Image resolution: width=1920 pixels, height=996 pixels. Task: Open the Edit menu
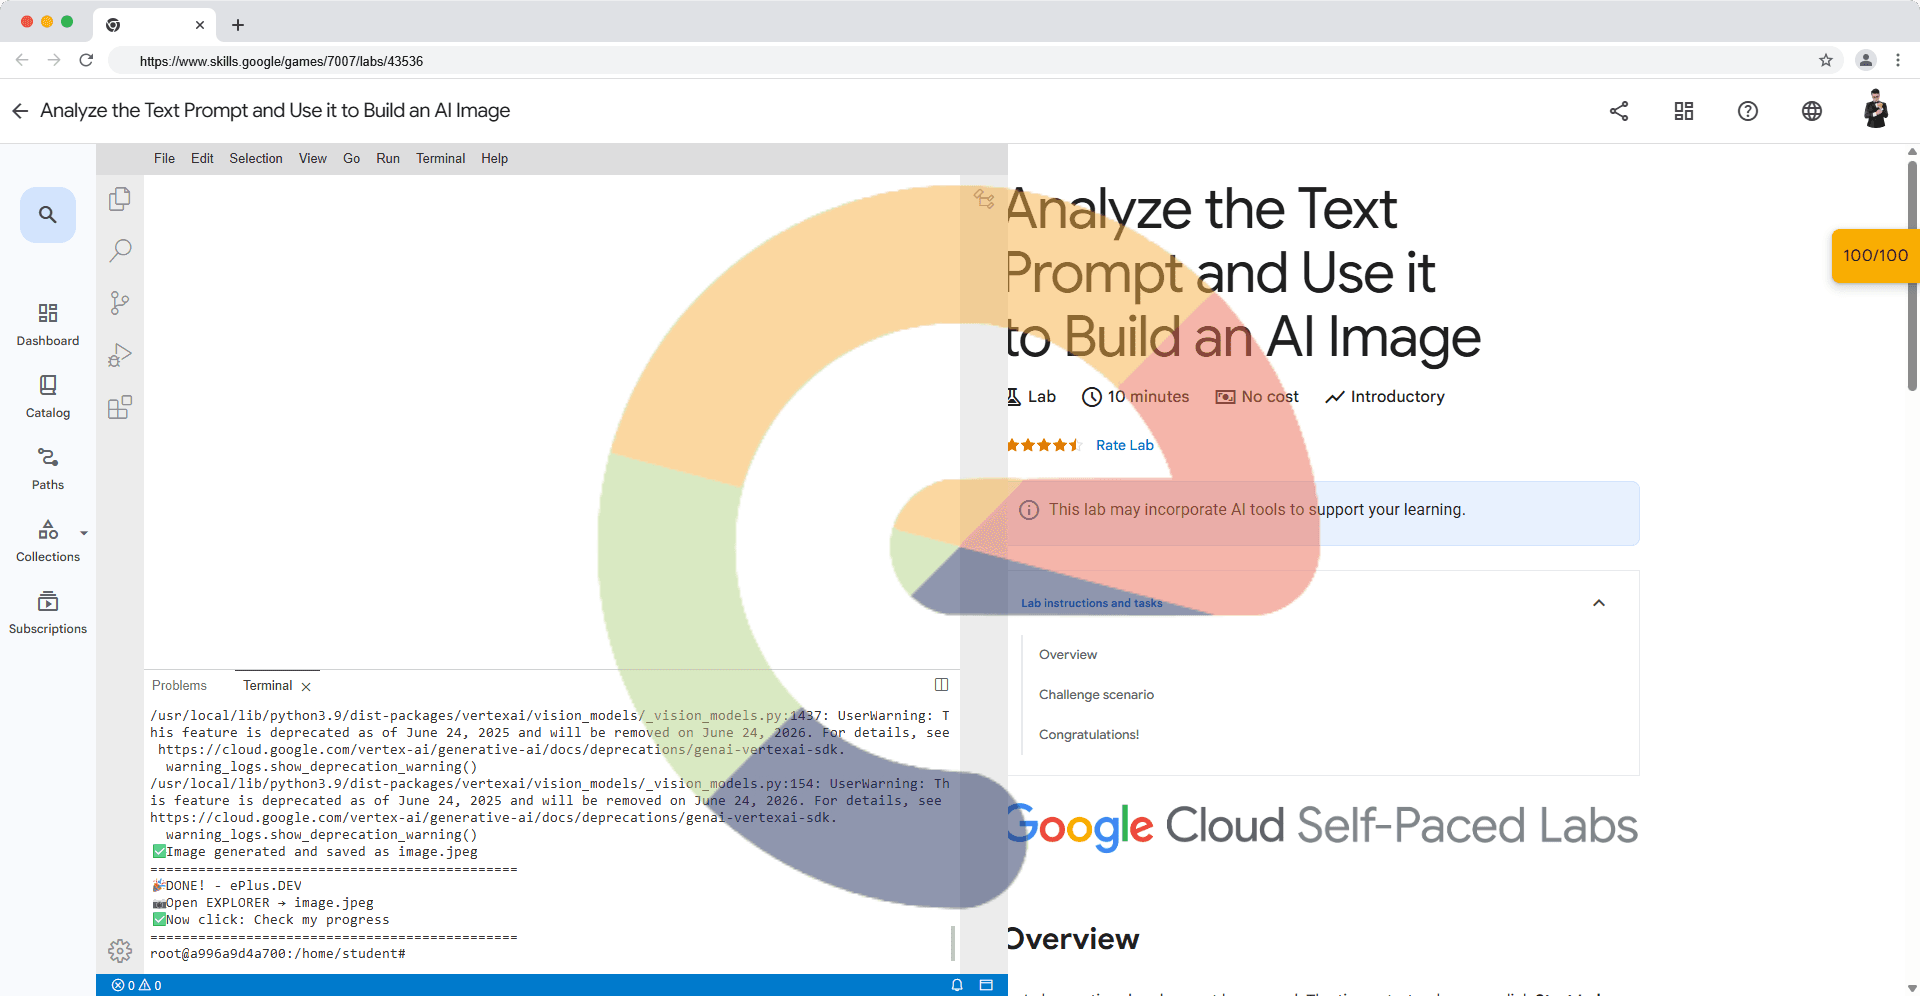coord(202,159)
